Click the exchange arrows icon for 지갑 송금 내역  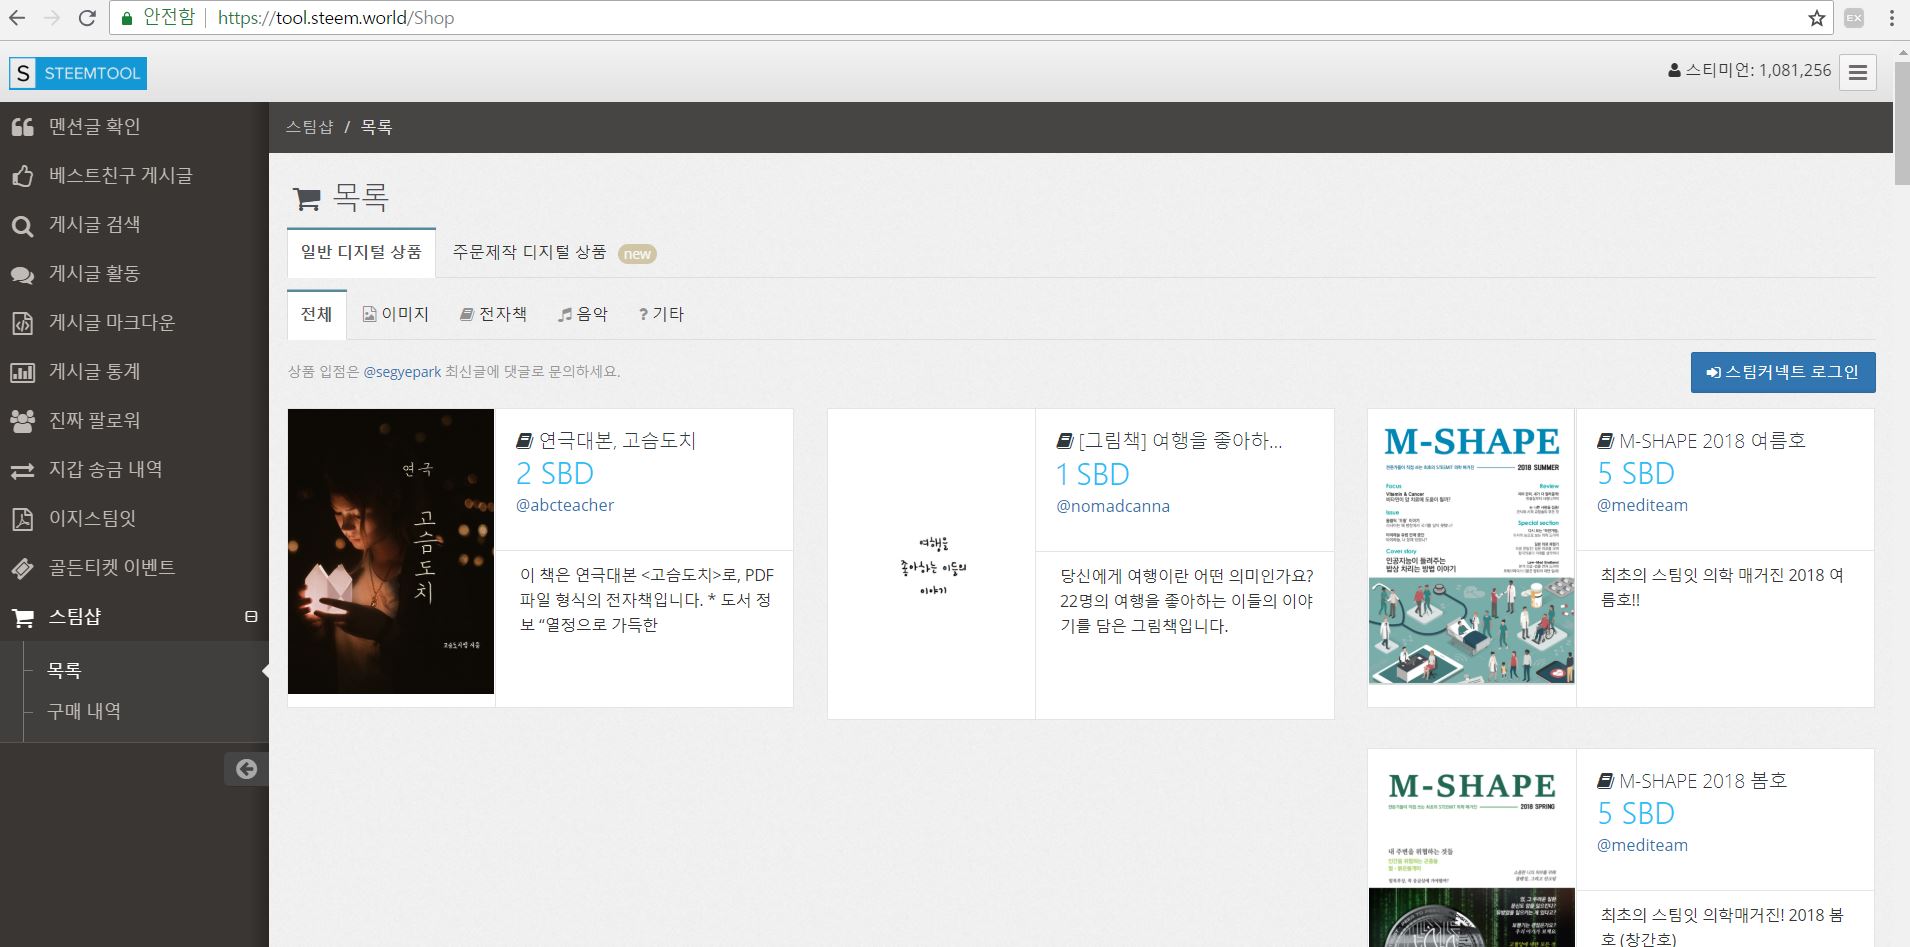point(22,470)
